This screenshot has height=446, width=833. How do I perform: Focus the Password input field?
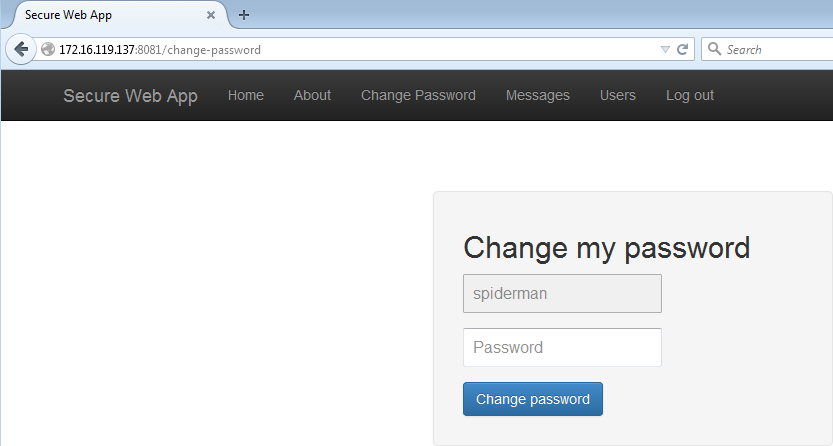tap(562, 347)
